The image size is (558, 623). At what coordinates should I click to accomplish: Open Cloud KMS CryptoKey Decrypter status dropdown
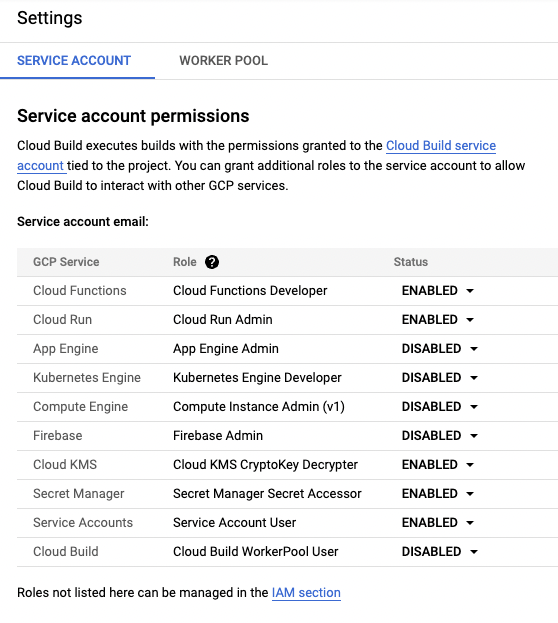pos(438,465)
